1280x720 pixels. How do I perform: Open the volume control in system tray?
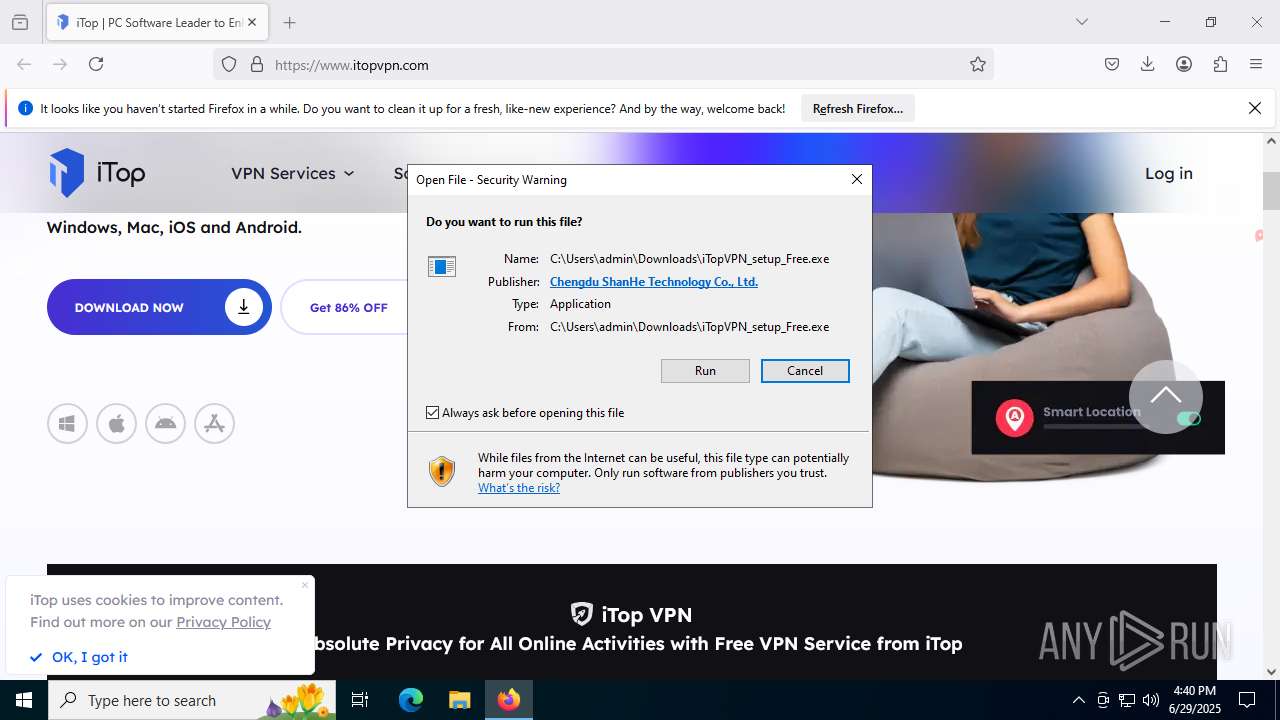point(1151,700)
